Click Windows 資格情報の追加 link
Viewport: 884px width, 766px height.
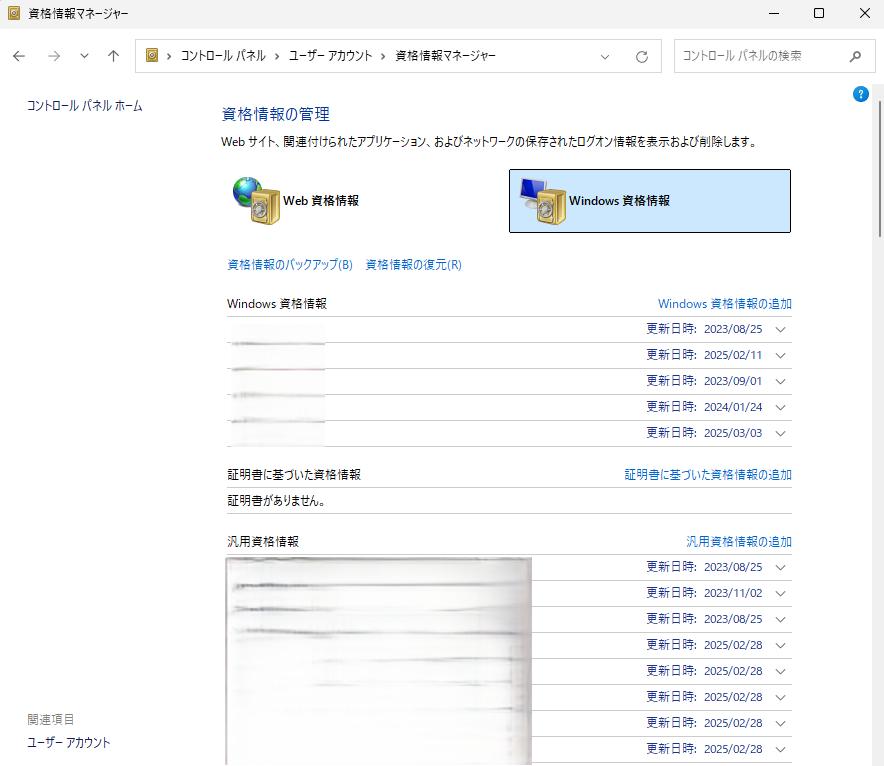click(x=724, y=304)
